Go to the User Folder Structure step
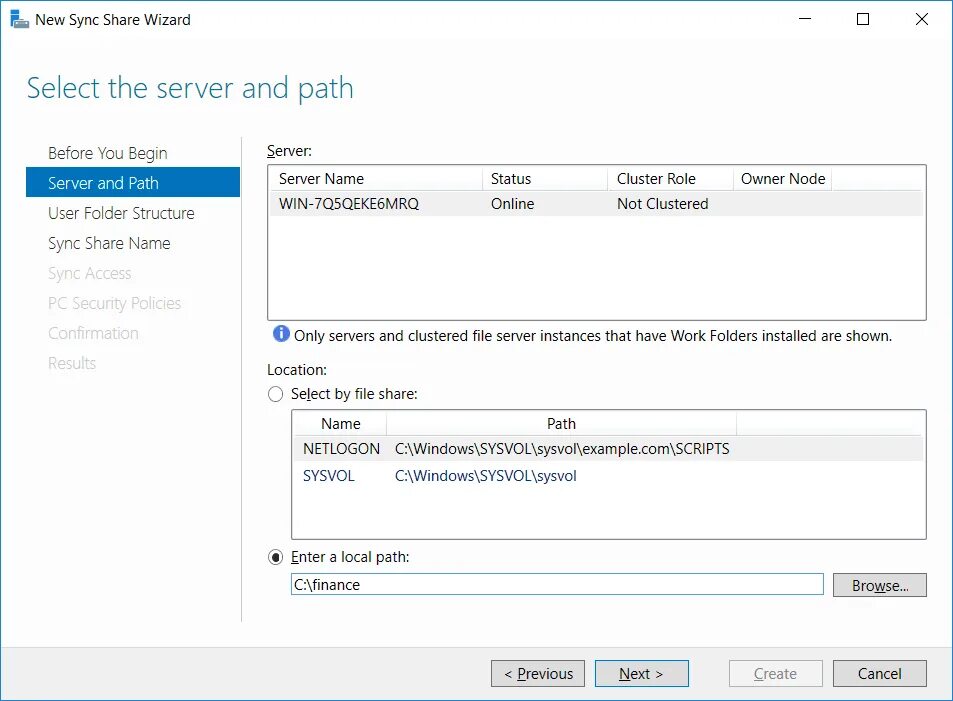The height and width of the screenshot is (701, 953). pyautogui.click(x=121, y=213)
